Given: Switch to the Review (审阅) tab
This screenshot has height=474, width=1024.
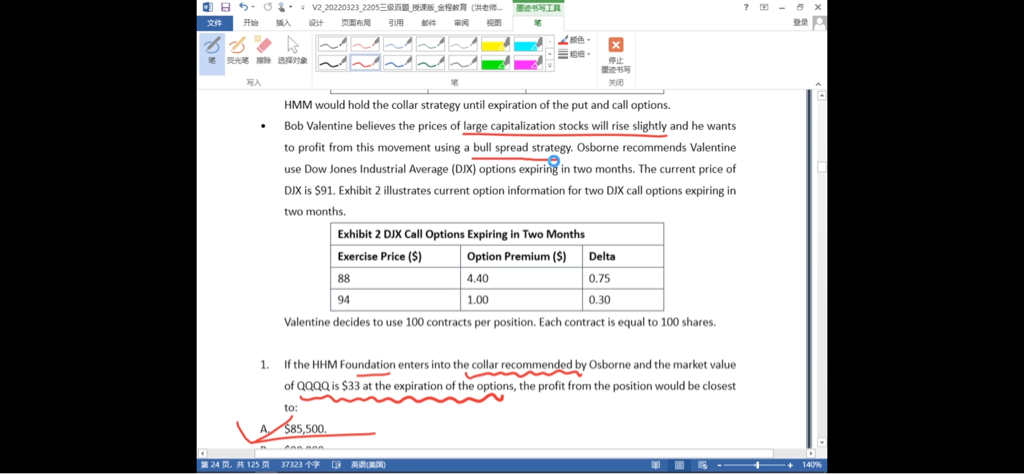Looking at the screenshot, I should 462,23.
